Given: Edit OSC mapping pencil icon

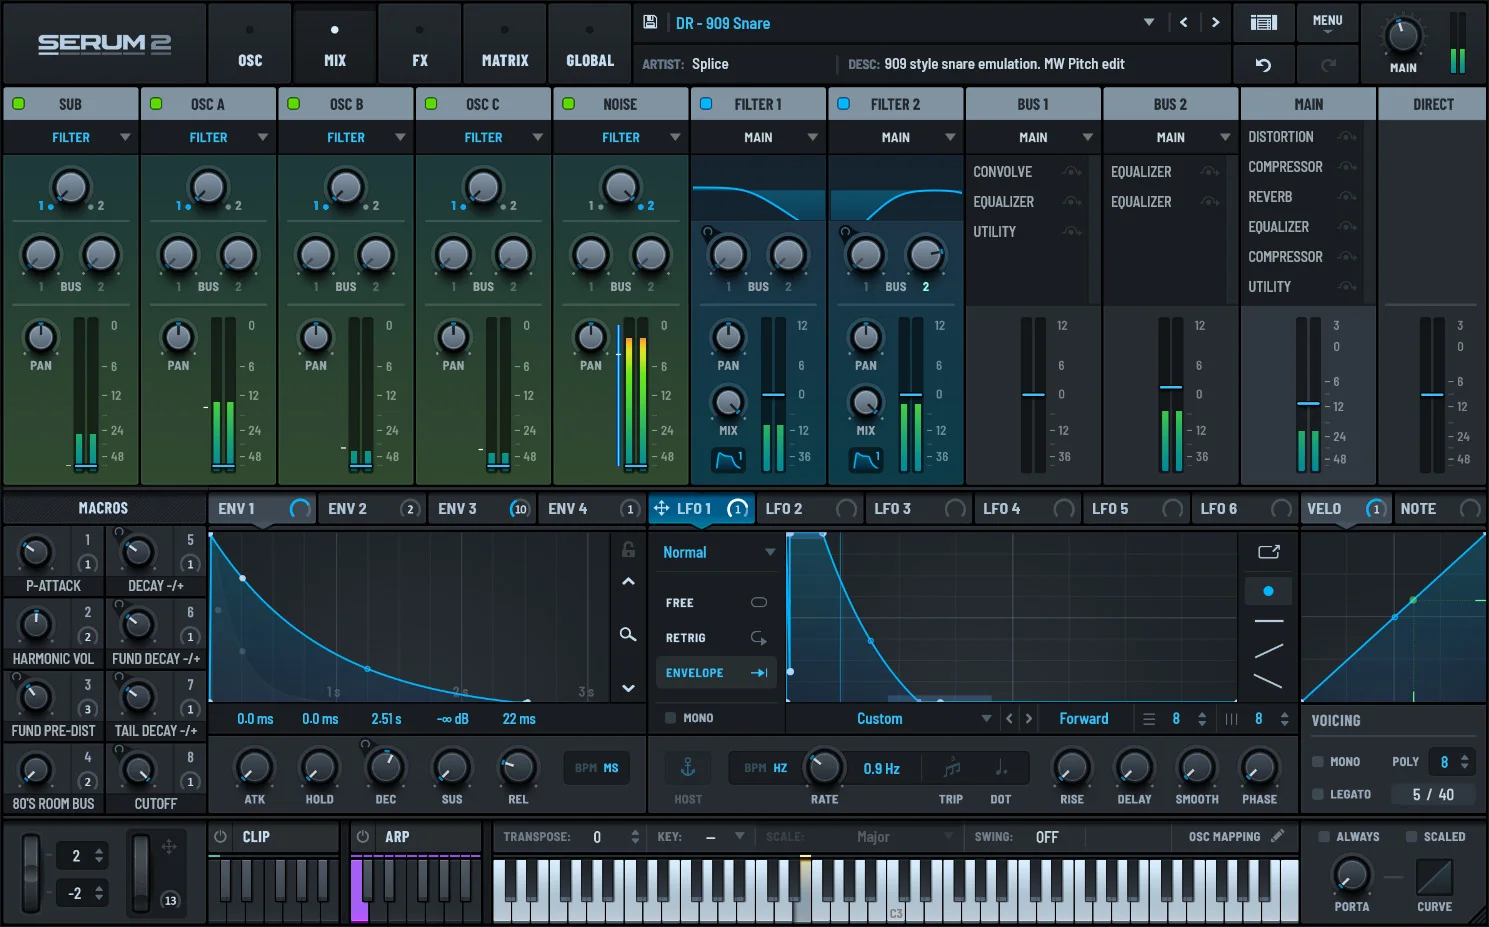Looking at the screenshot, I should click(x=1277, y=836).
